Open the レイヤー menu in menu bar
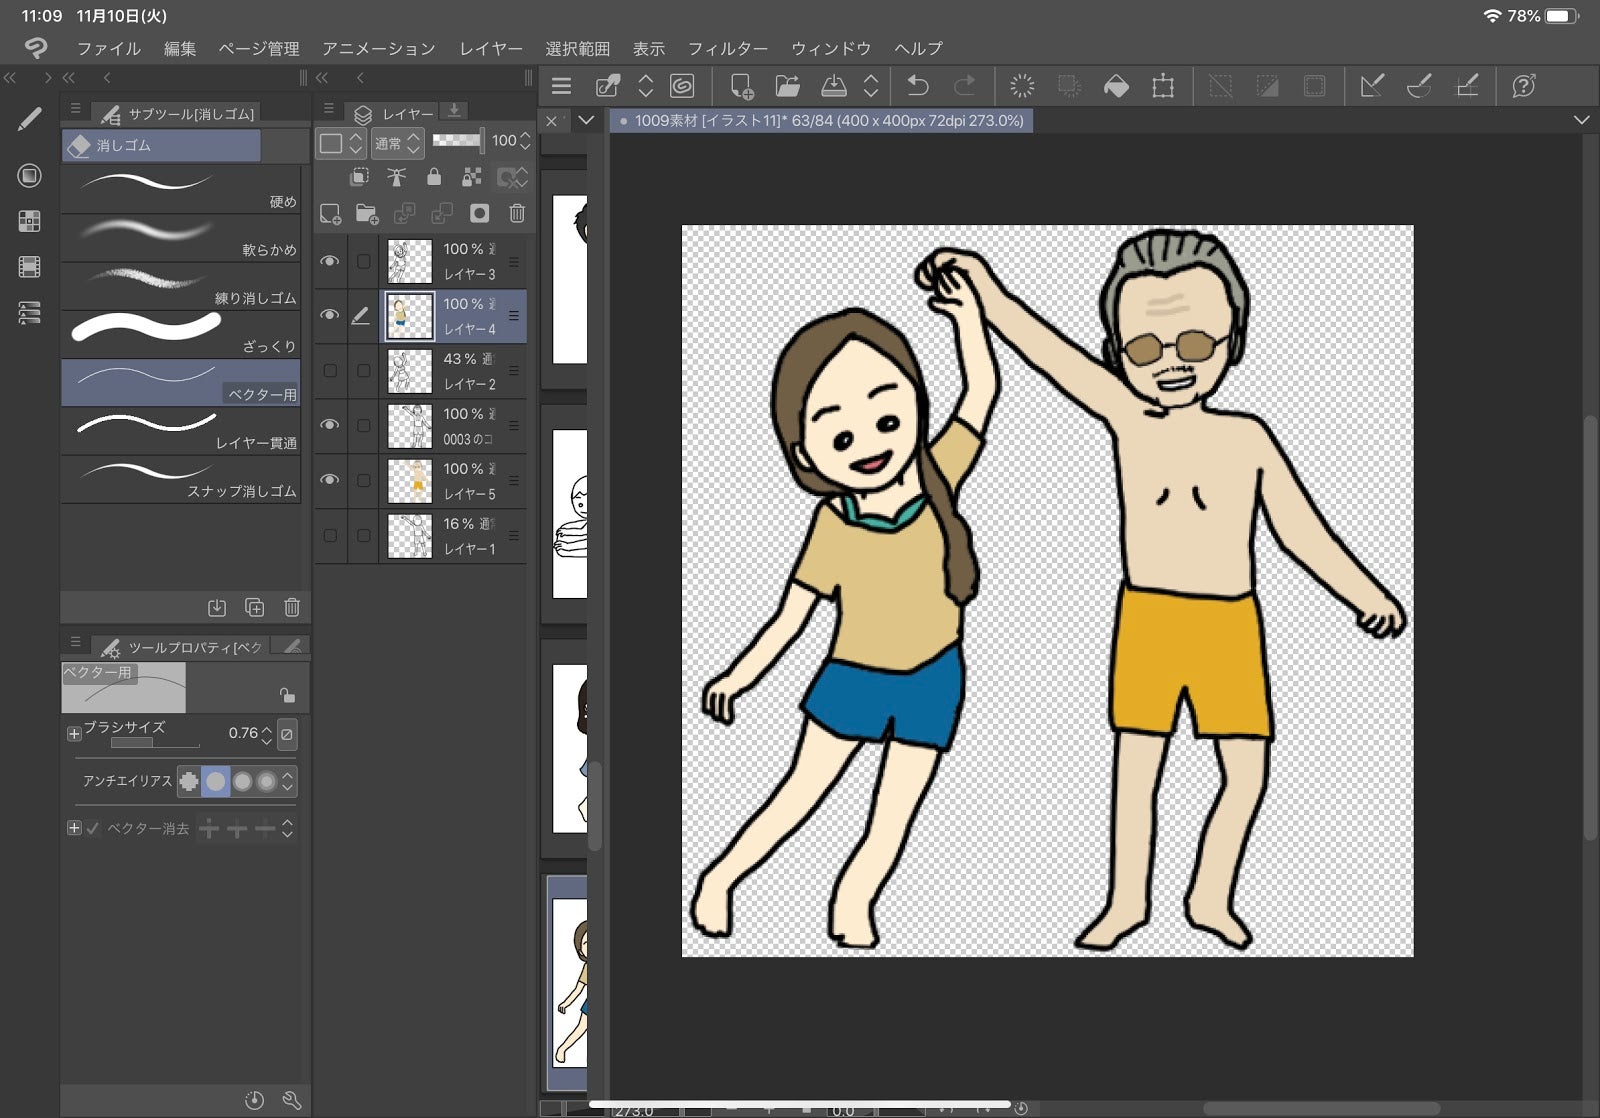 tap(491, 48)
